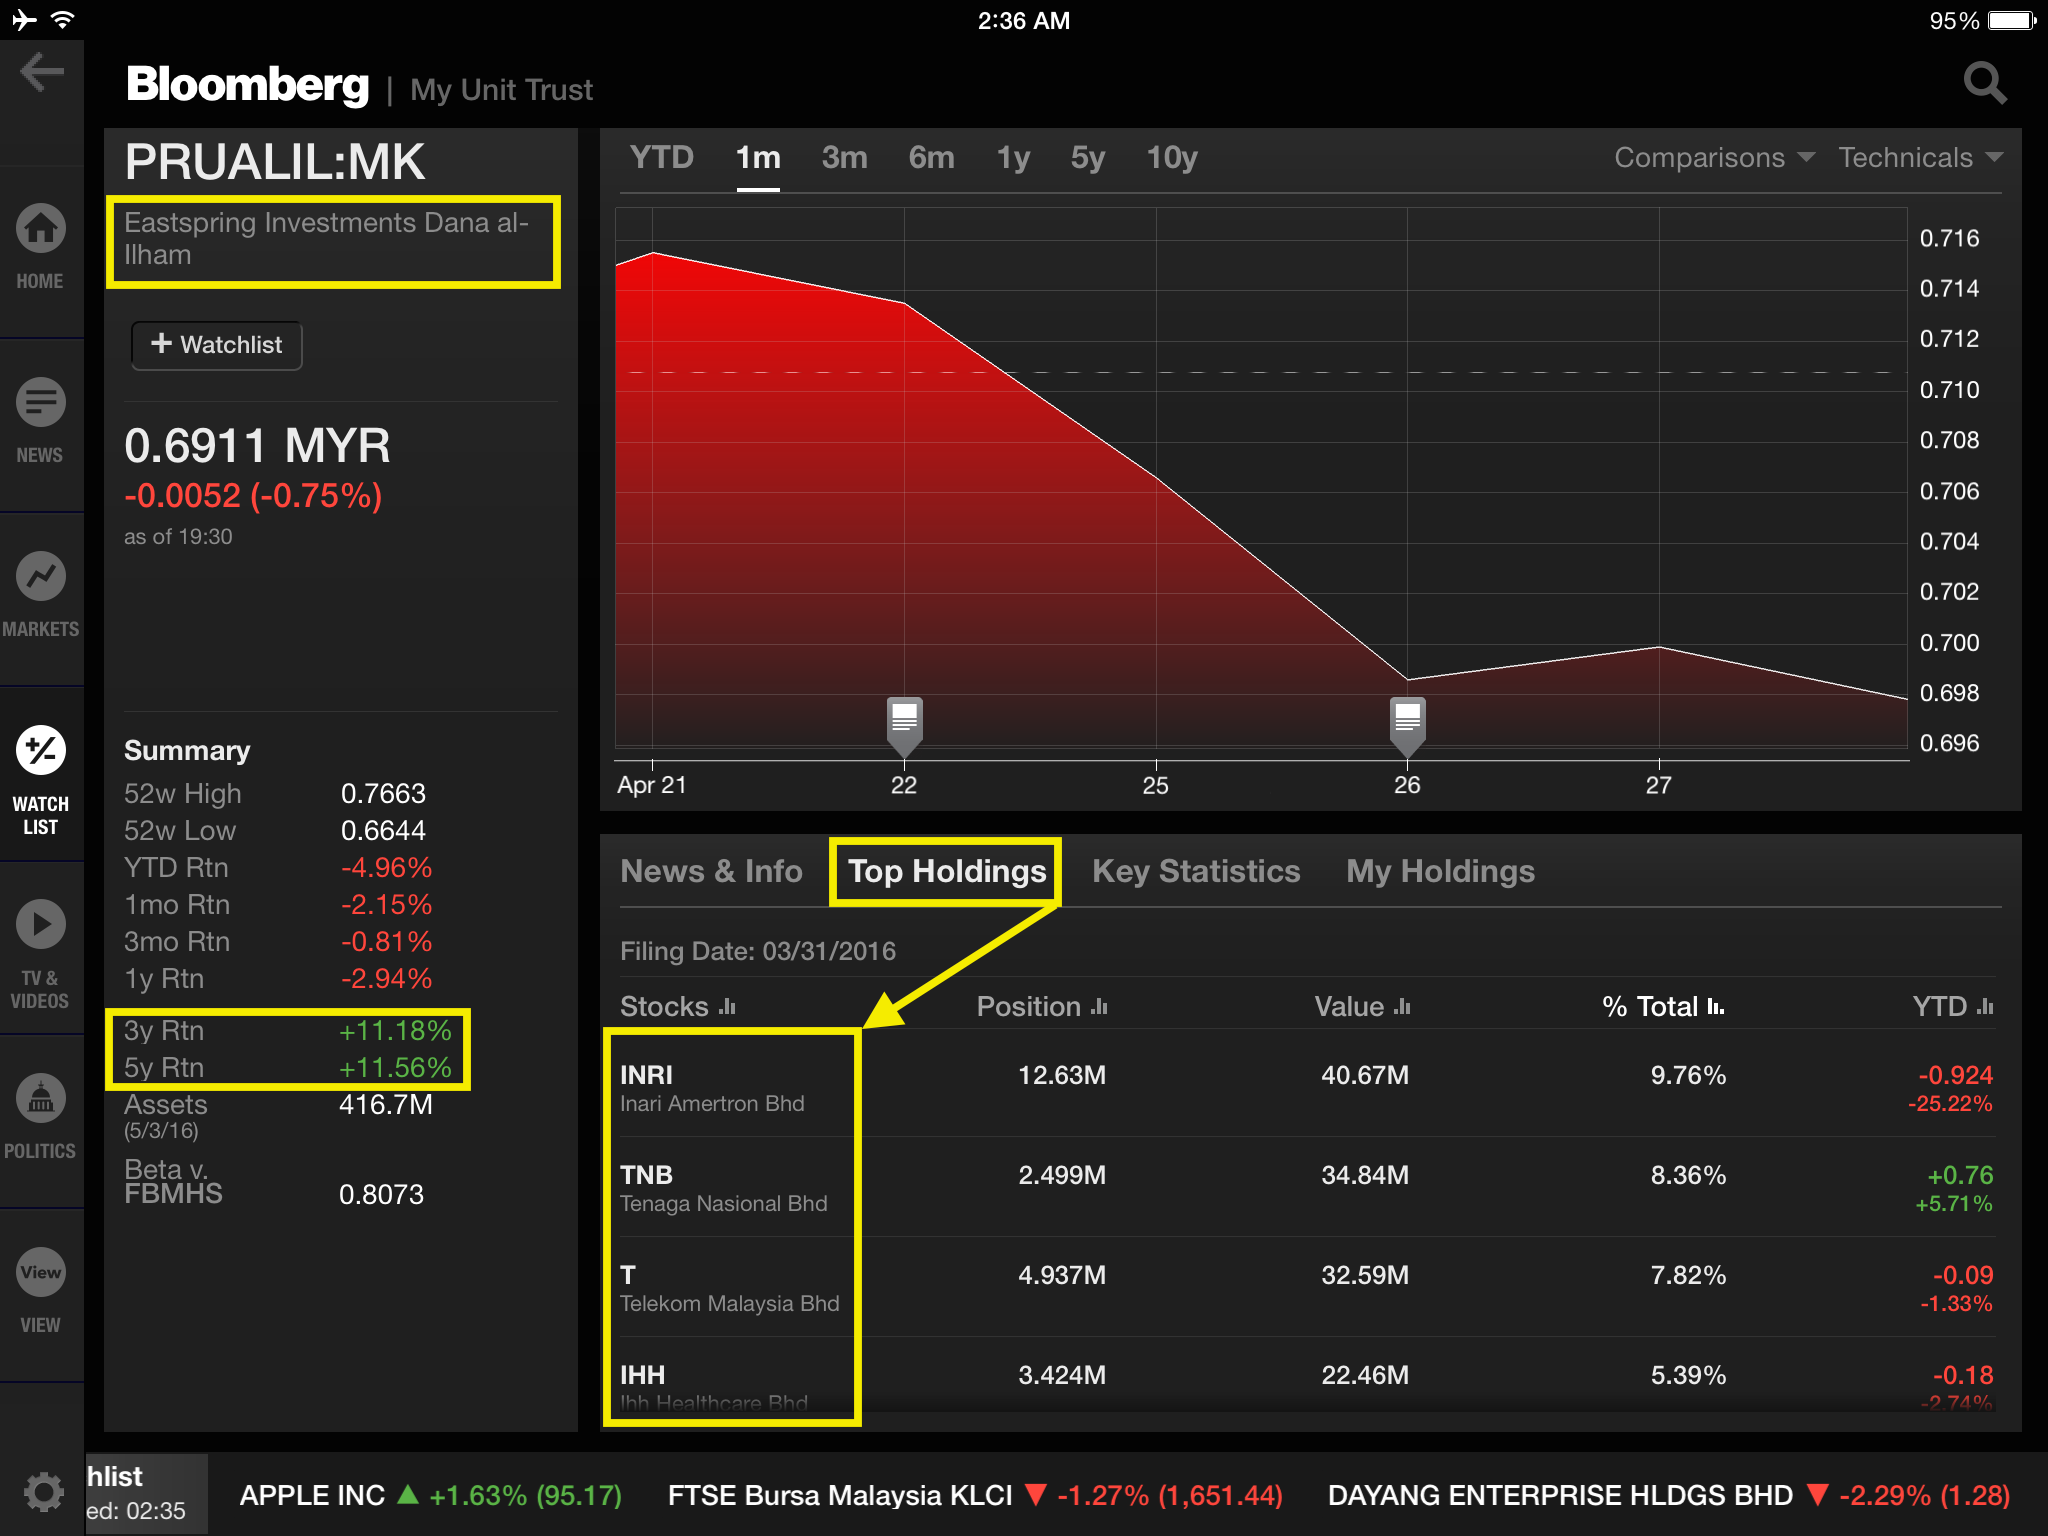The image size is (2048, 1536).
Task: Add fund to Watchlist button
Action: tap(217, 345)
